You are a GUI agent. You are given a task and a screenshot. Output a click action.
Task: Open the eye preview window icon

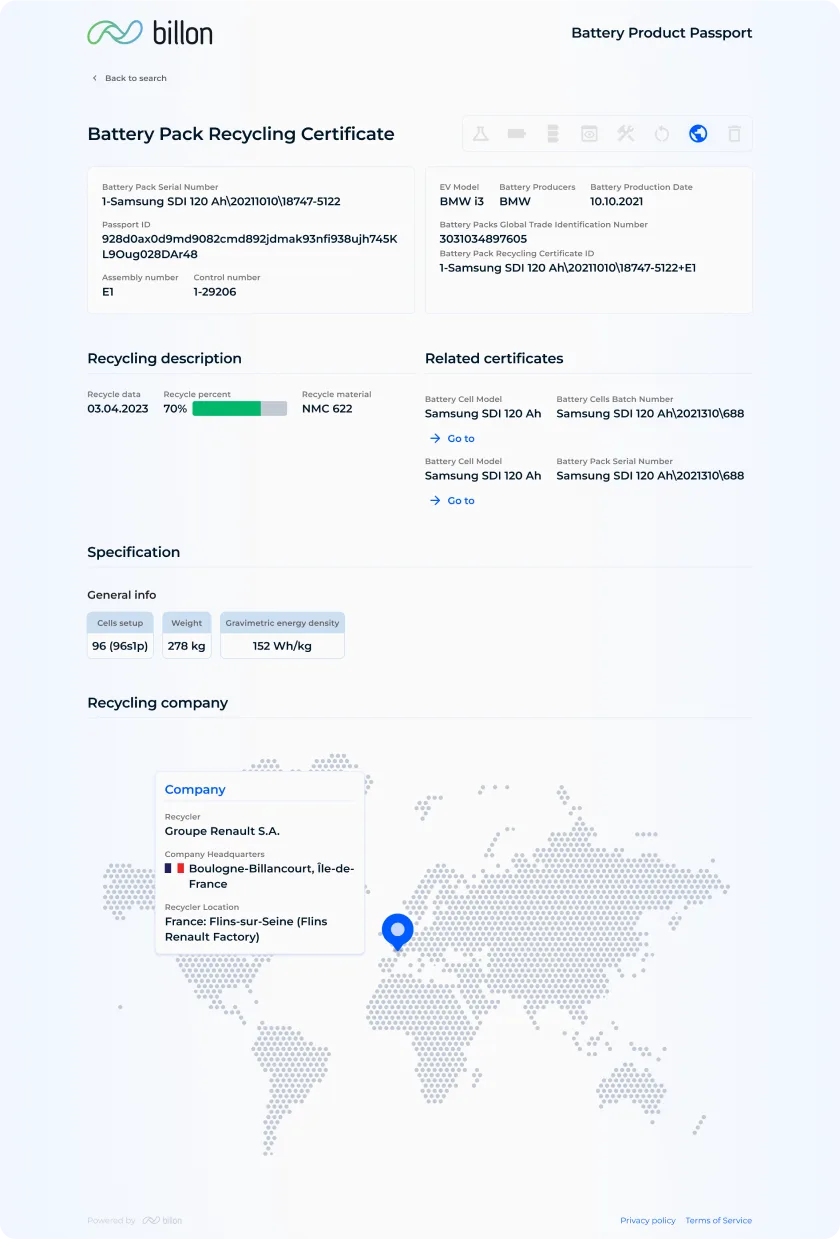[590, 133]
